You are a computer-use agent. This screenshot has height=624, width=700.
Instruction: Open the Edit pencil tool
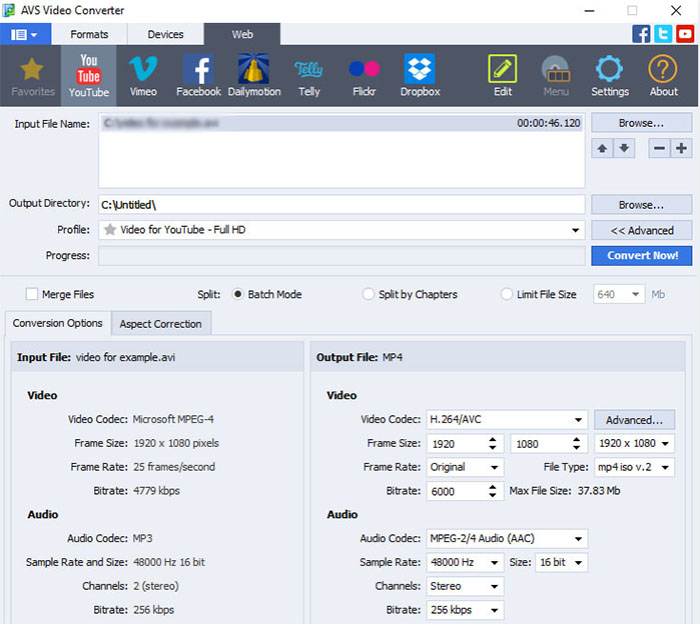click(503, 76)
